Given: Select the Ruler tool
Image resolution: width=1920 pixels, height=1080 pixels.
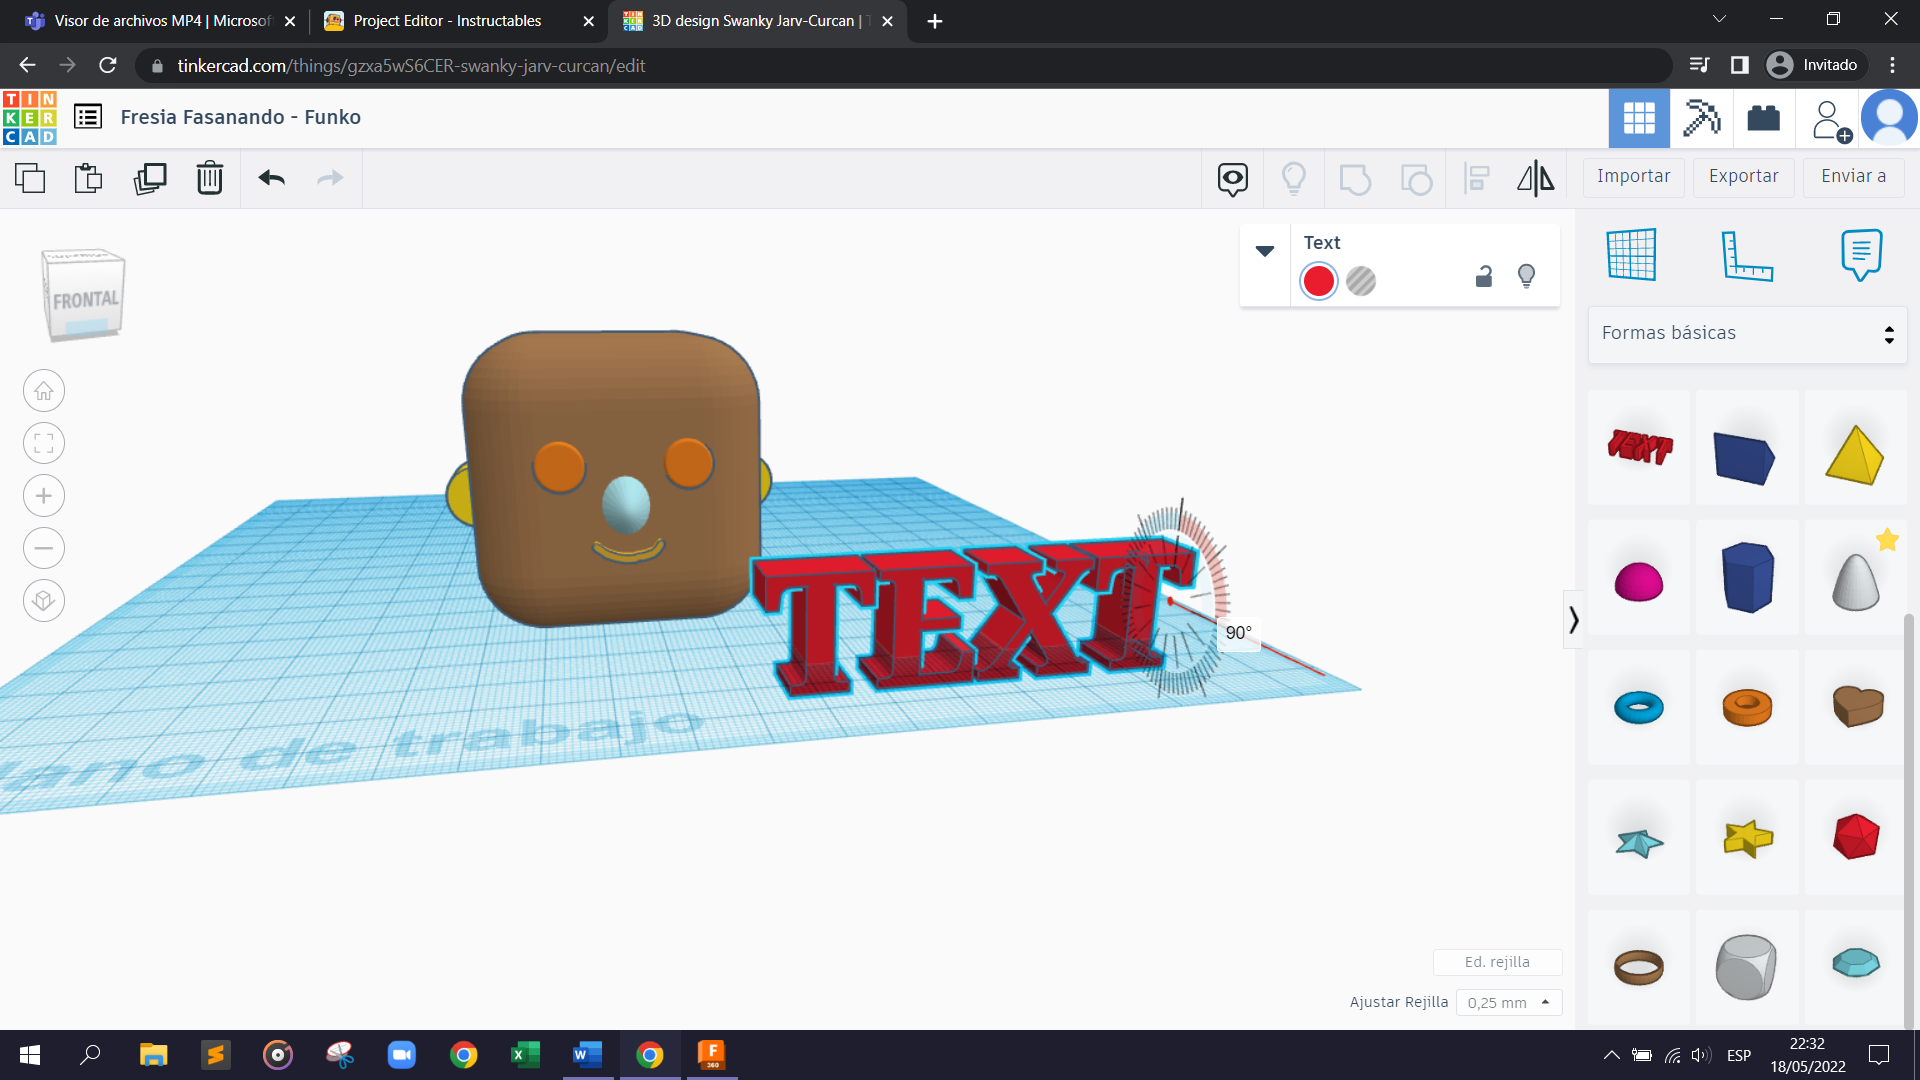Looking at the screenshot, I should [x=1746, y=255].
